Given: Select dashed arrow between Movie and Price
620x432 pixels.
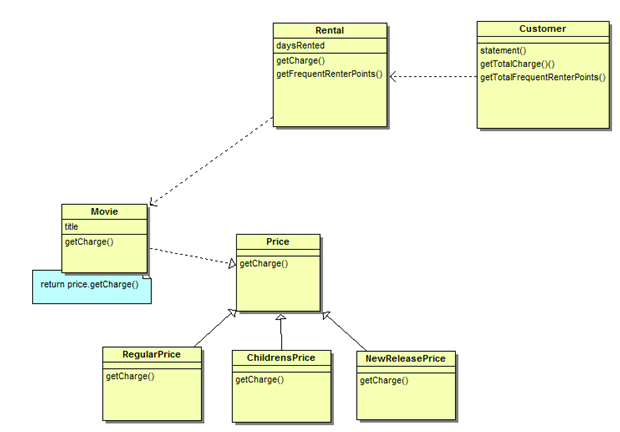Looking at the screenshot, I should tap(190, 255).
